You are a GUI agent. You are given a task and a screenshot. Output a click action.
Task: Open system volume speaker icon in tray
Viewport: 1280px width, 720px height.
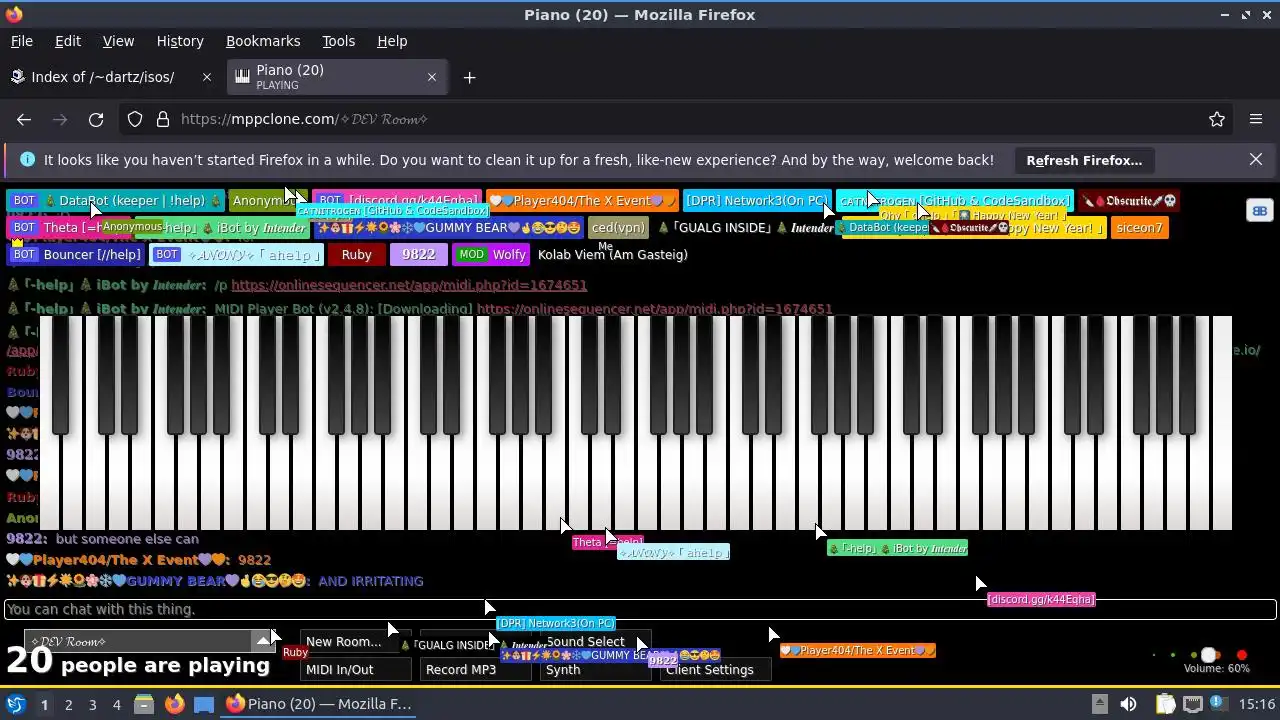click(x=1128, y=704)
